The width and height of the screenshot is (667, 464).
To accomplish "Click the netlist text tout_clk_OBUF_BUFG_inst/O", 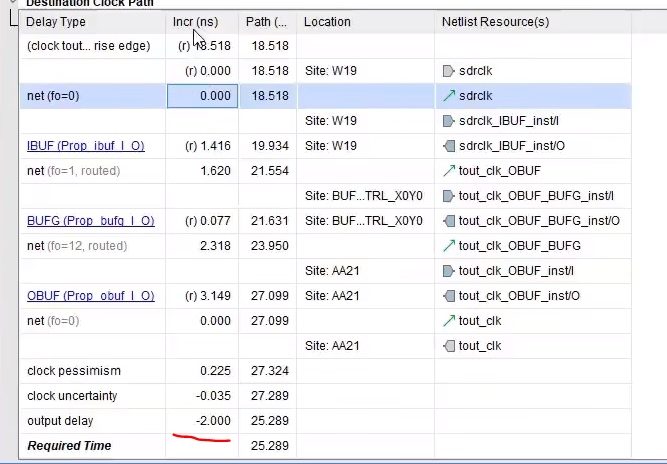I will (539, 221).
